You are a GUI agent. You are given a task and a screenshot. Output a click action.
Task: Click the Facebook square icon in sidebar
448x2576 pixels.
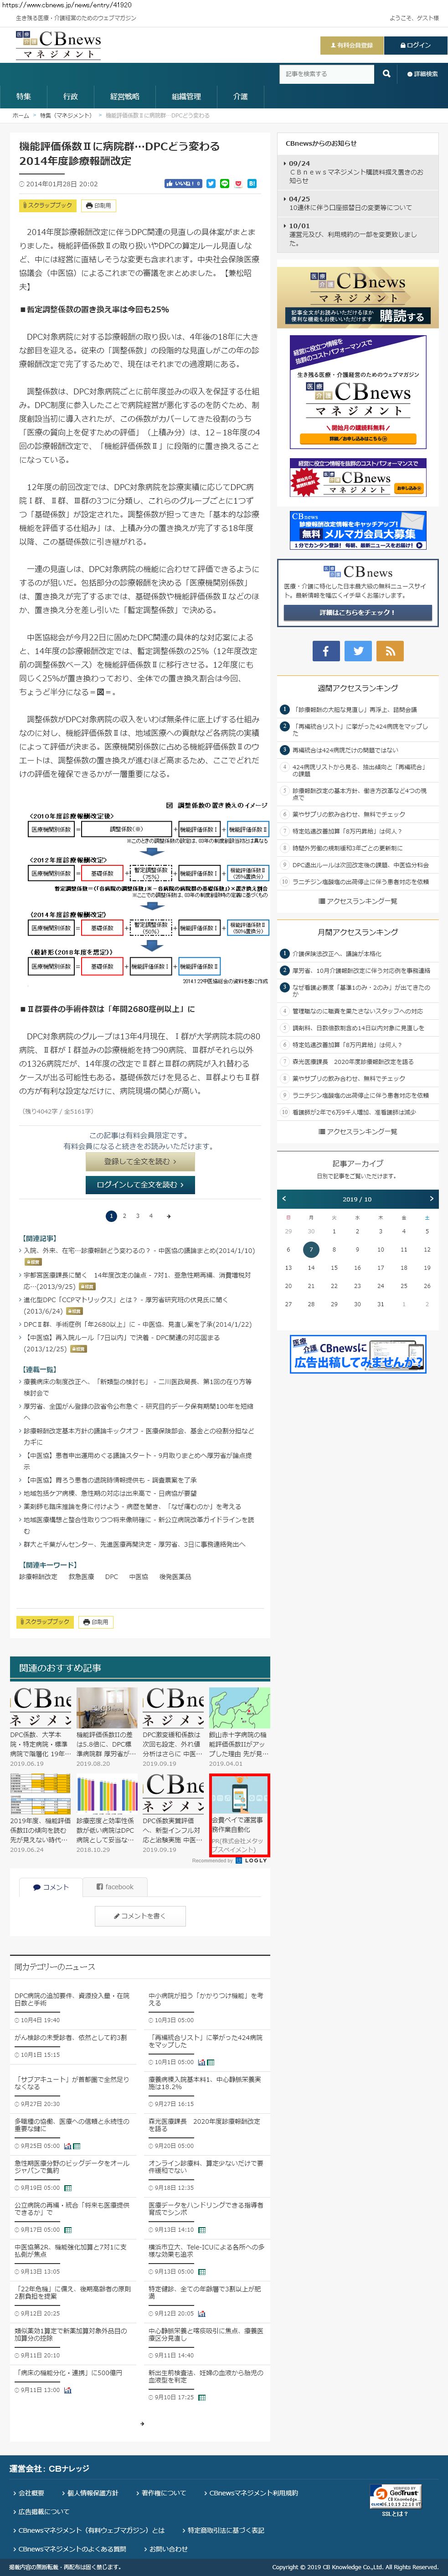[x=325, y=650]
